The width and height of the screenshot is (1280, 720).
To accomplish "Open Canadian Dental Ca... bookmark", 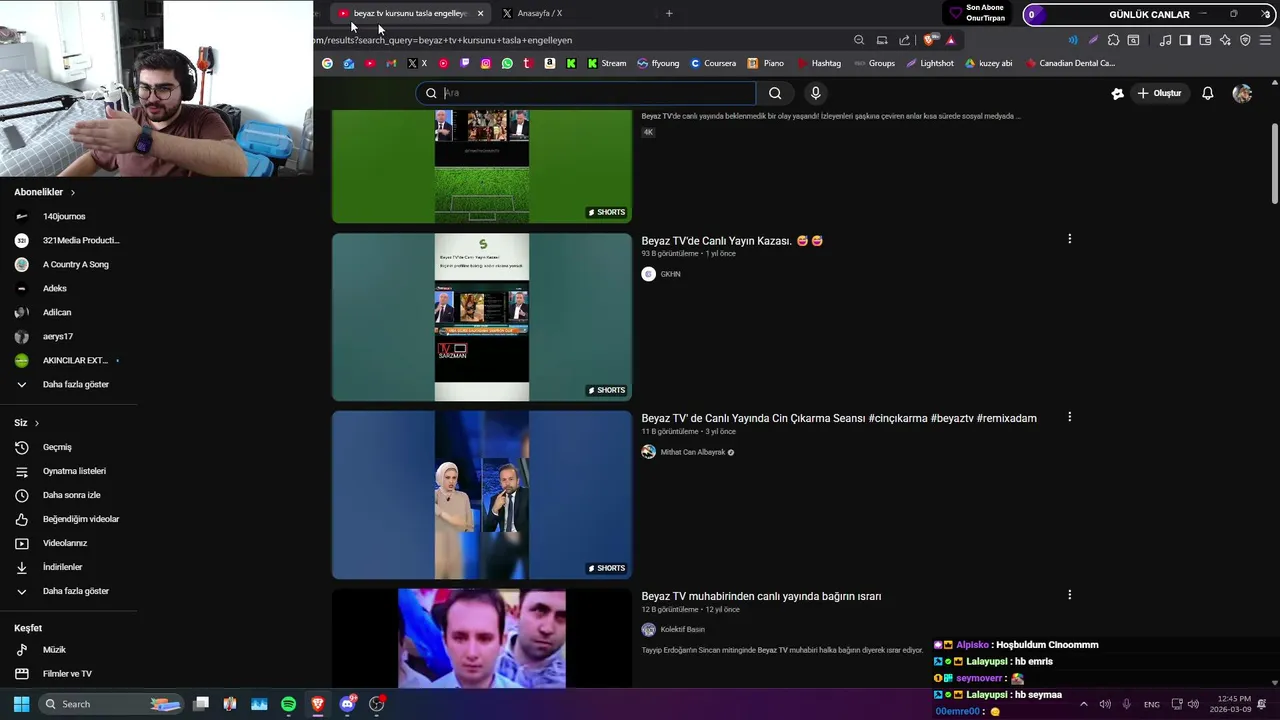I will pos(1070,63).
